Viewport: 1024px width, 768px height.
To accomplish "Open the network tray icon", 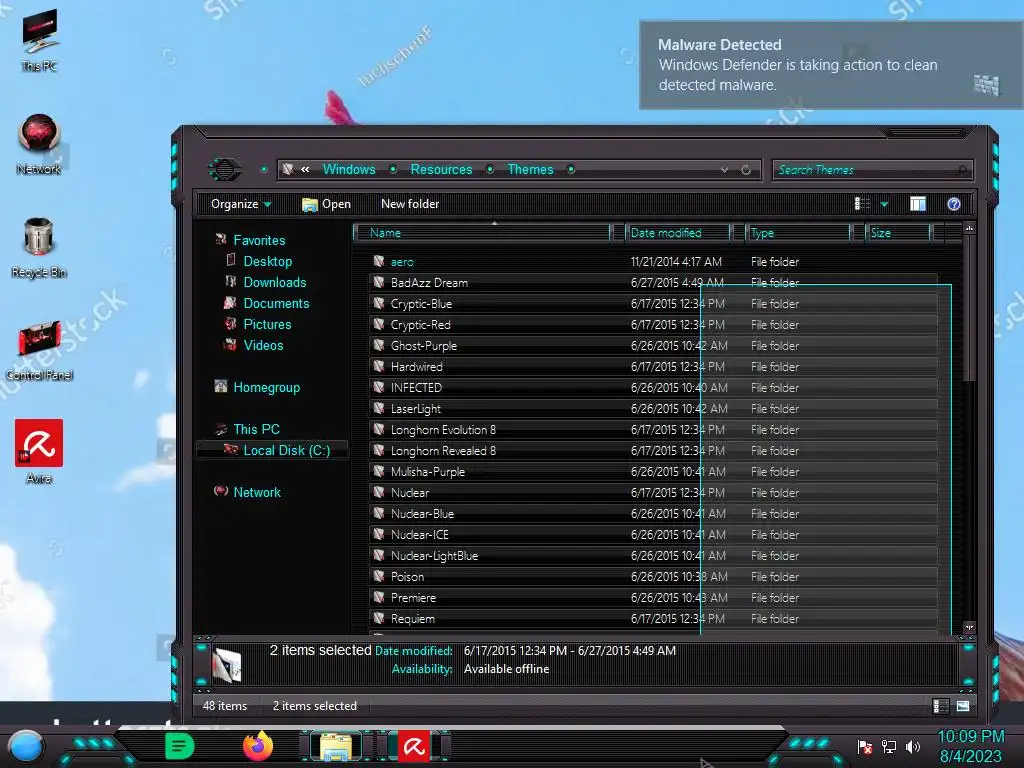I will (889, 746).
